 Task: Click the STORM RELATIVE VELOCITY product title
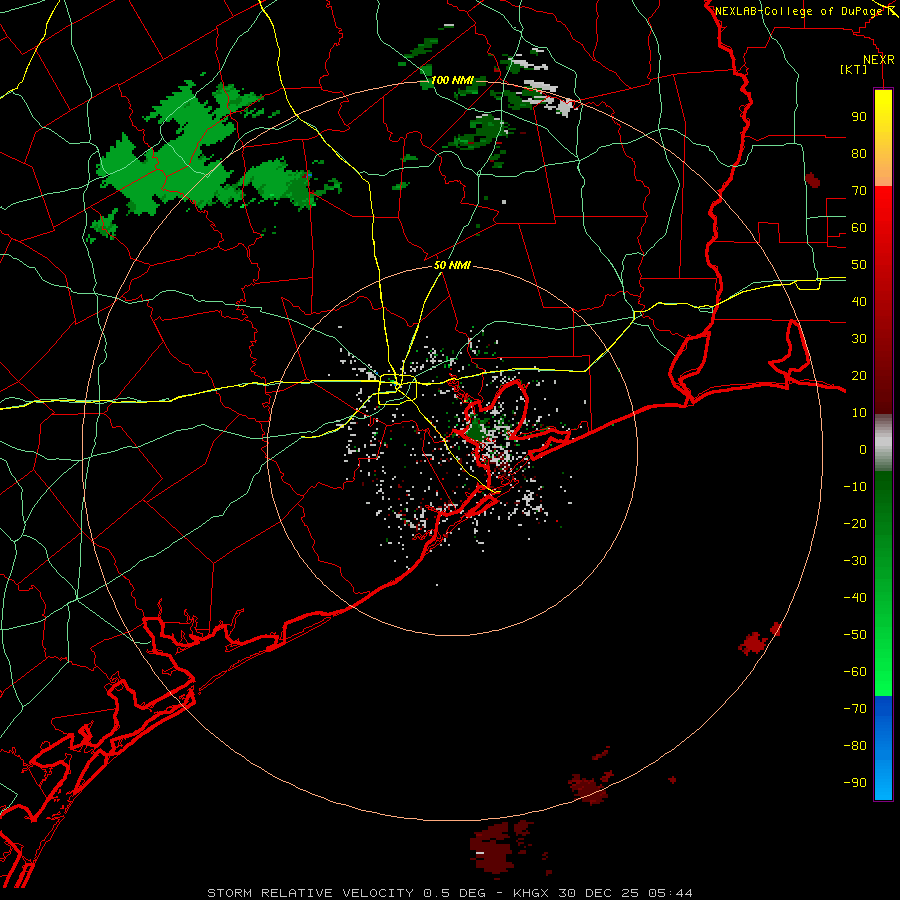(x=310, y=893)
